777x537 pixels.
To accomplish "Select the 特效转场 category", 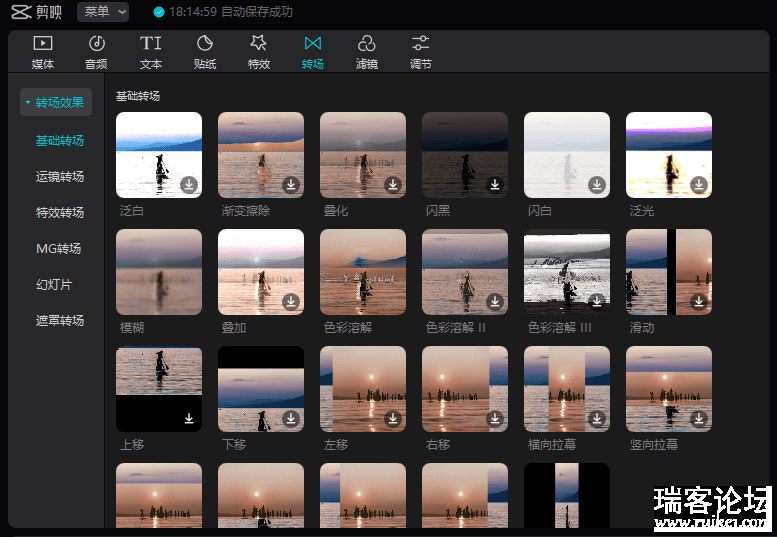I will [60, 213].
